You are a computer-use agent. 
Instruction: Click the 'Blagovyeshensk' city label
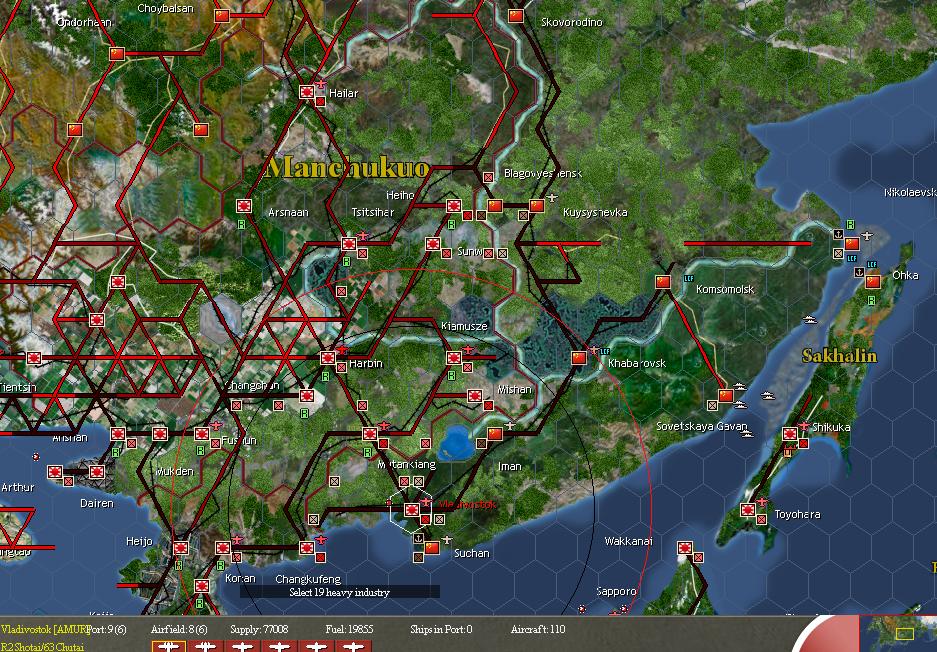tap(543, 173)
